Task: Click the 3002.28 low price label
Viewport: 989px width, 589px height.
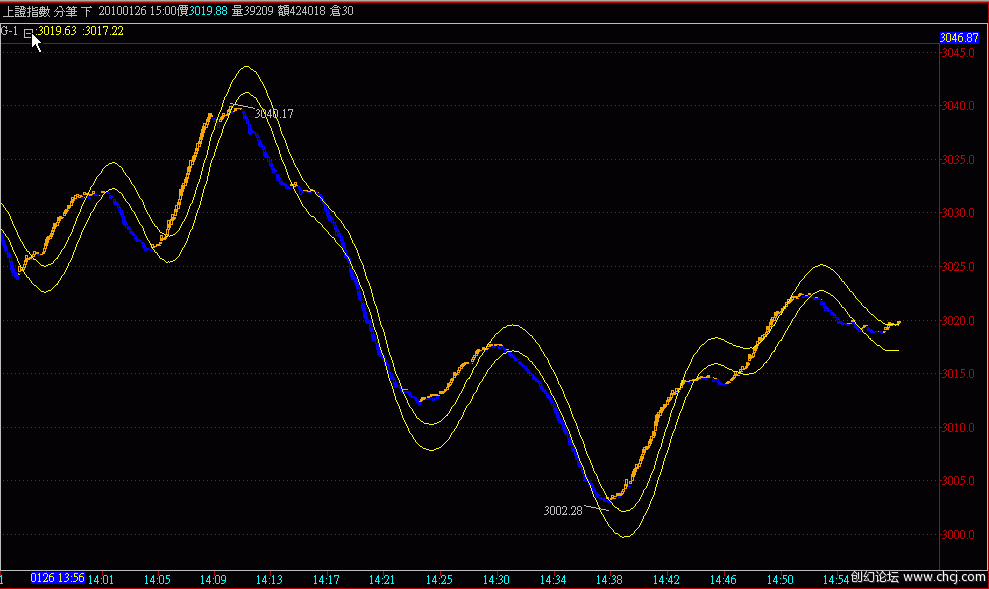Action: click(x=562, y=510)
